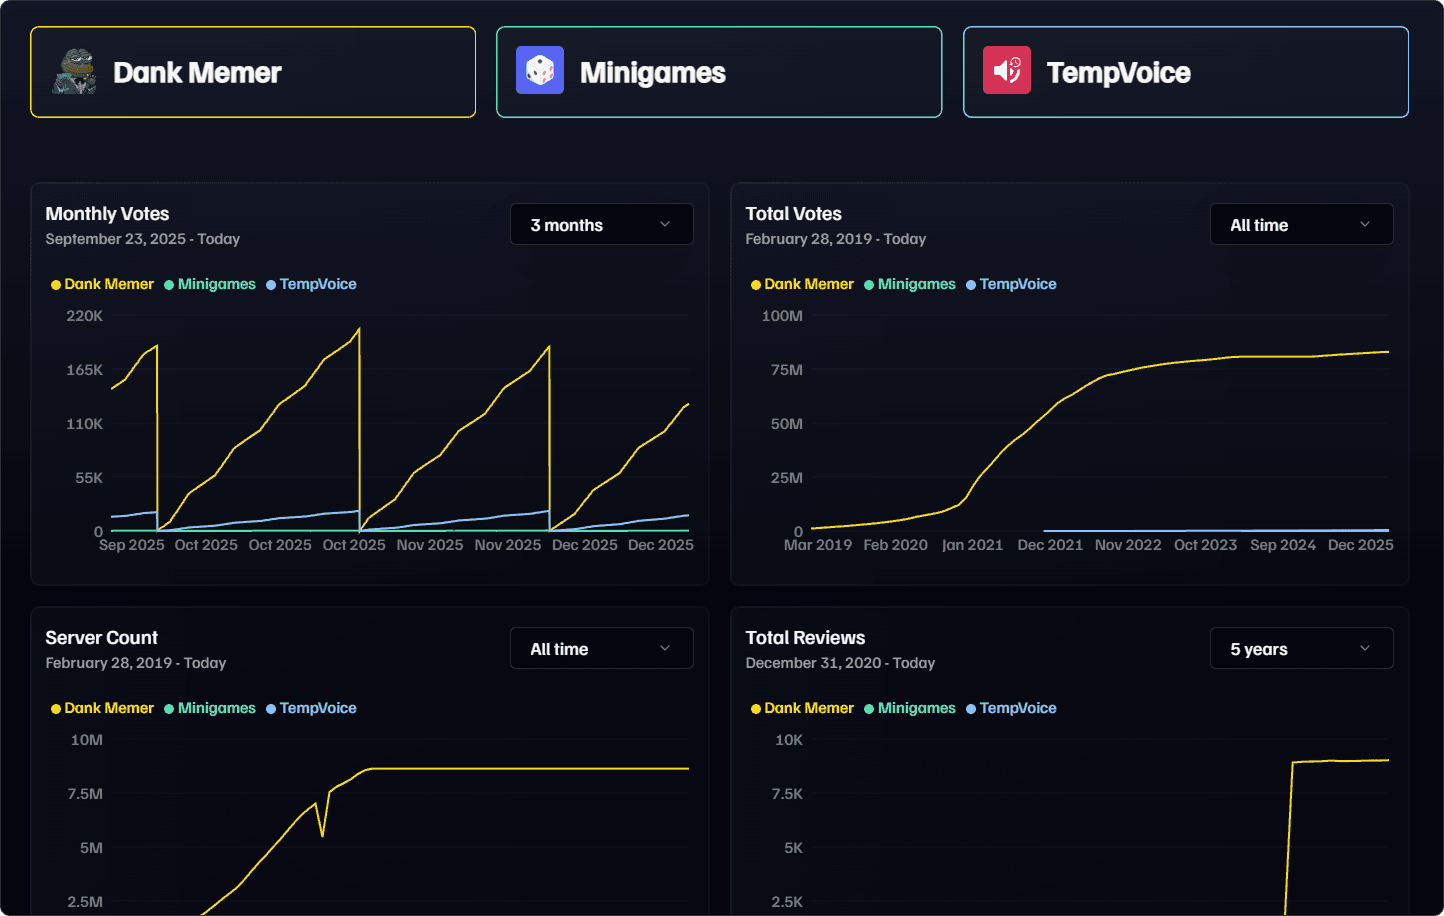Click the chevron in Total Votes All time selector
Image resolution: width=1444 pixels, height=916 pixels.
click(x=1365, y=224)
